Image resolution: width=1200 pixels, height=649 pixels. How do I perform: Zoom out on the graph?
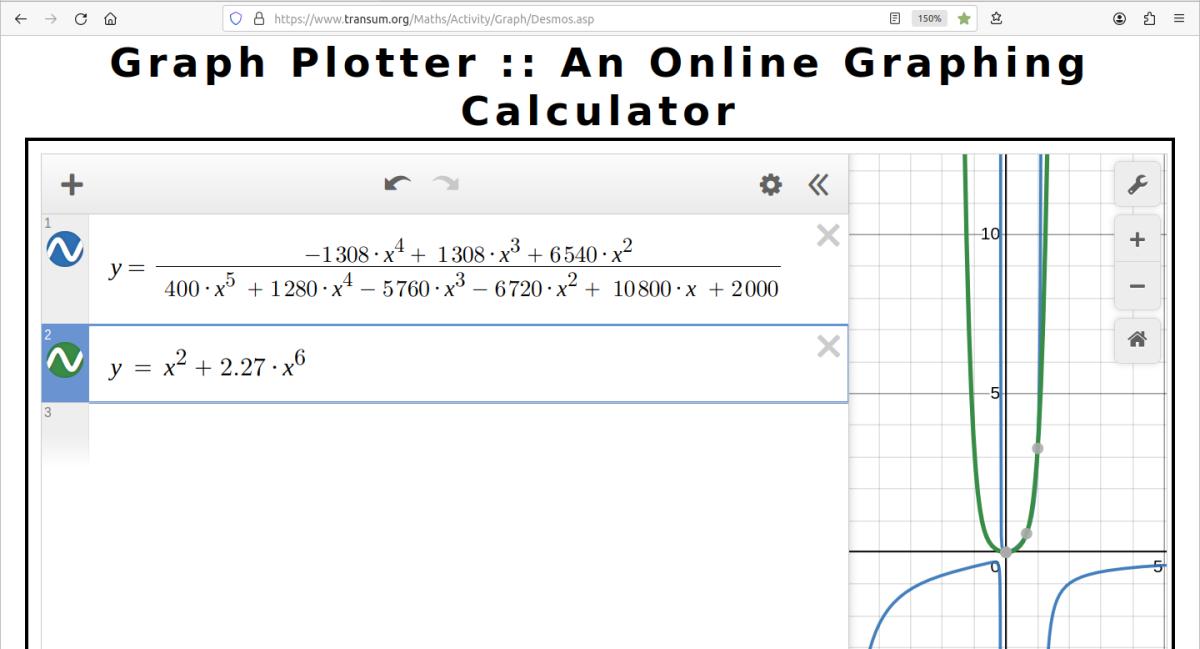point(1137,286)
